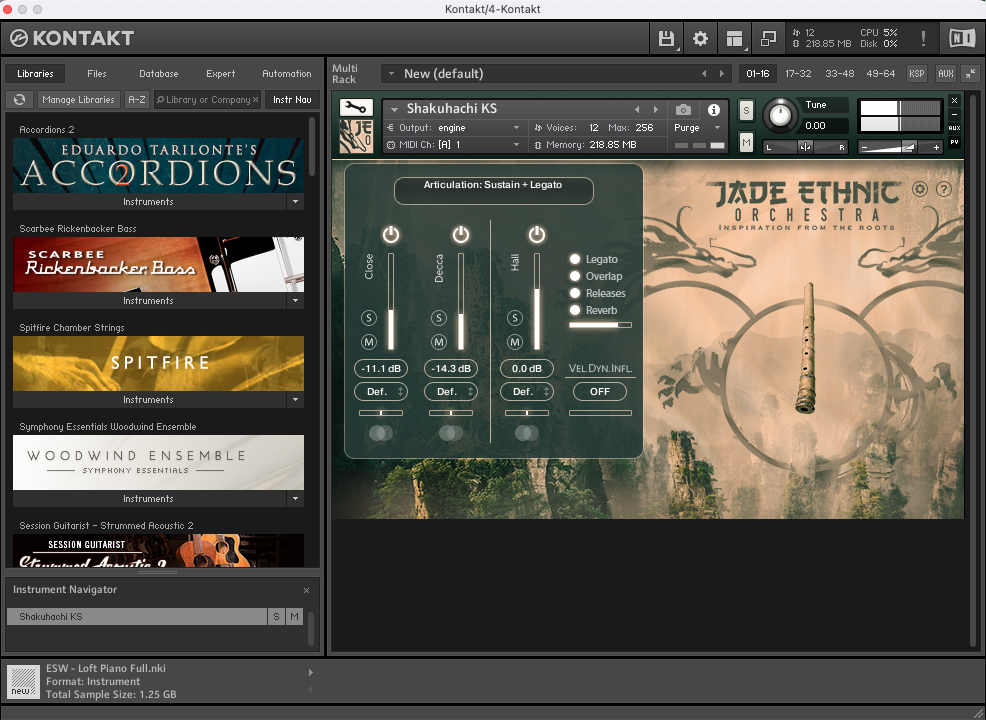The height and width of the screenshot is (720, 986).
Task: Open Close mic Def. output selector
Action: pos(381,392)
